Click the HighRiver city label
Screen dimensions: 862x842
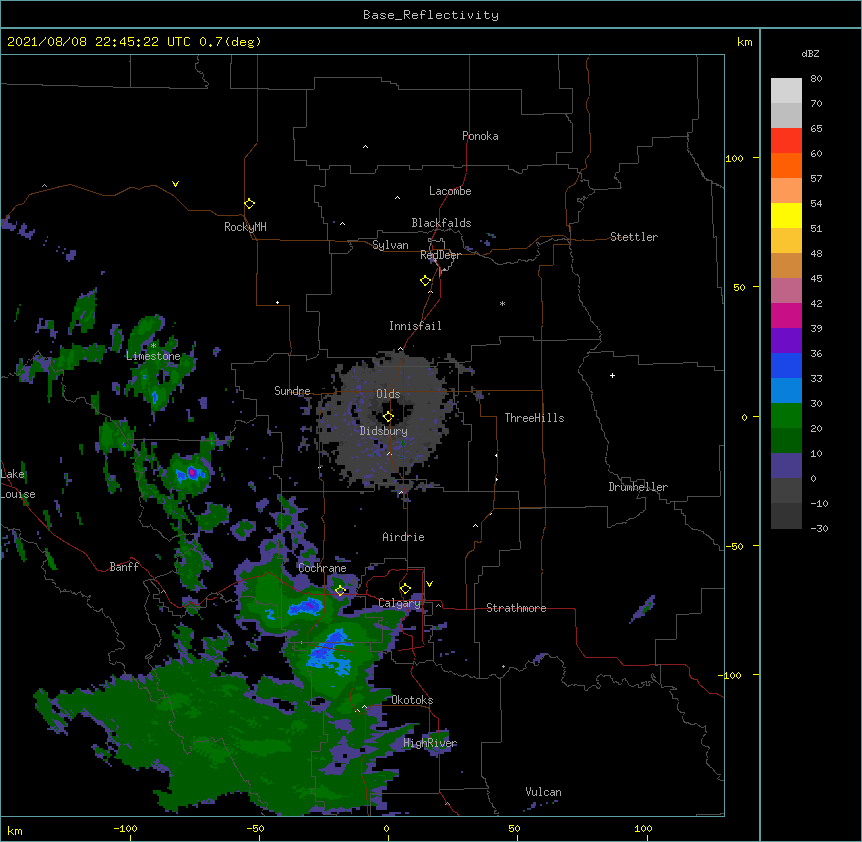[x=430, y=743]
